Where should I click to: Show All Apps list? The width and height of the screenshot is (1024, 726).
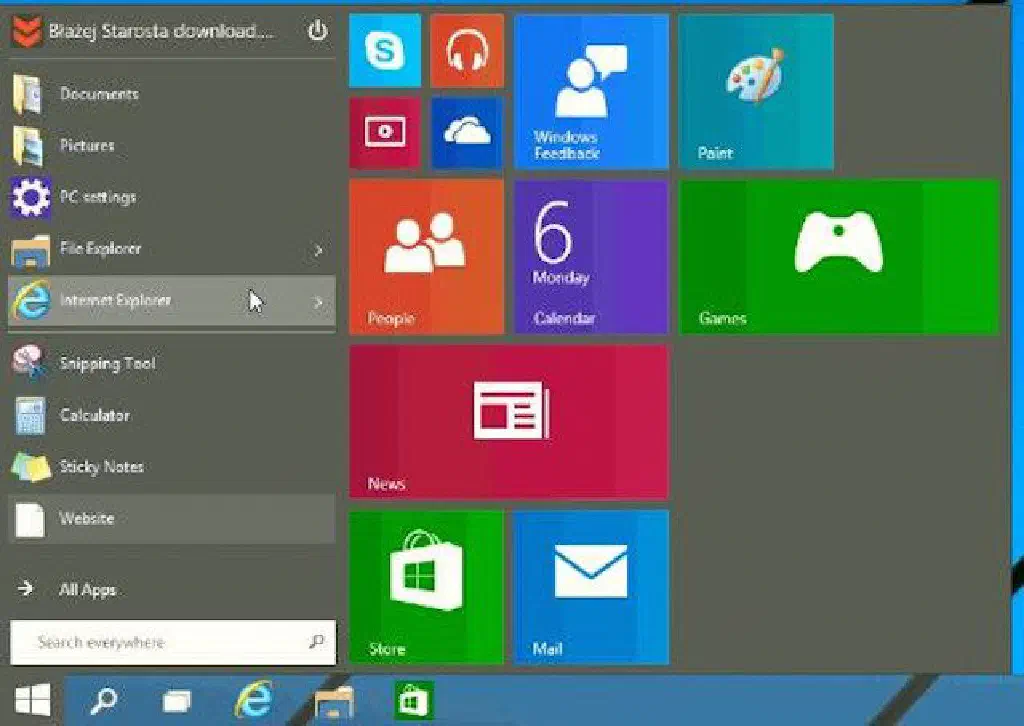86,590
